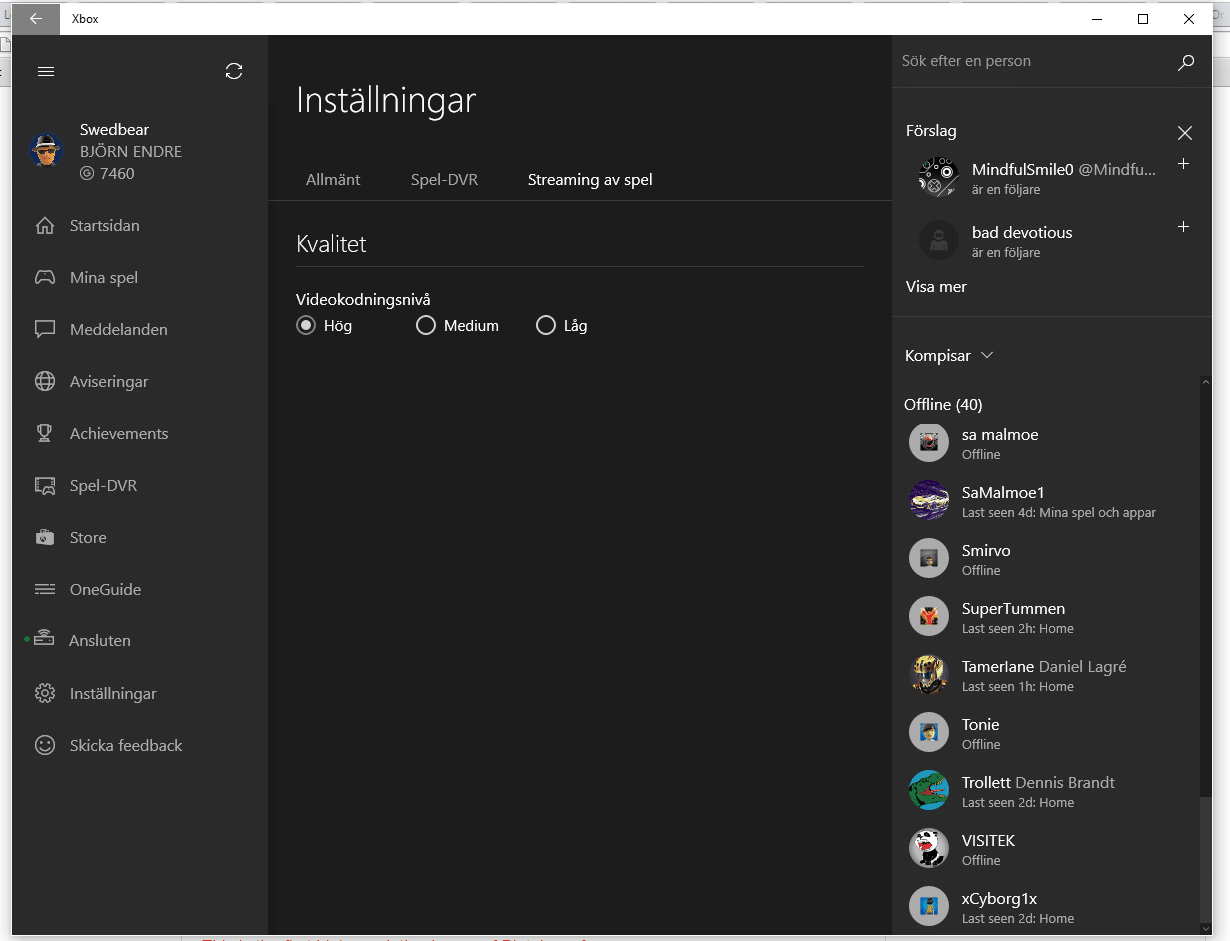The image size is (1230, 941).
Task: Switch to the Spel-DVR settings tab
Action: [x=444, y=180]
